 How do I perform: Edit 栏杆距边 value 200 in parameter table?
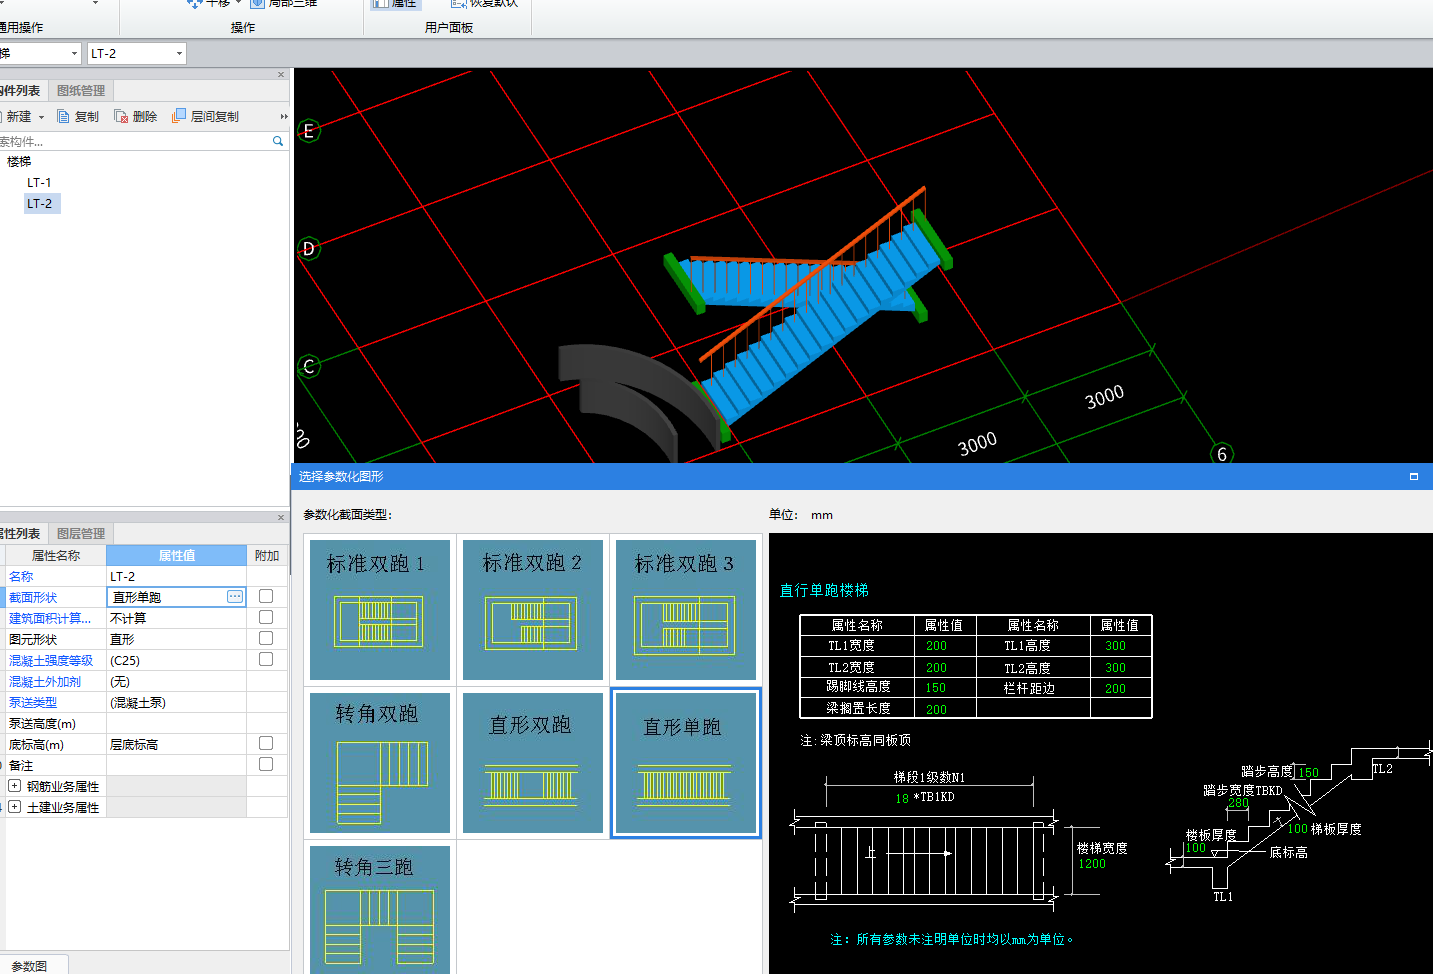[x=1116, y=689]
